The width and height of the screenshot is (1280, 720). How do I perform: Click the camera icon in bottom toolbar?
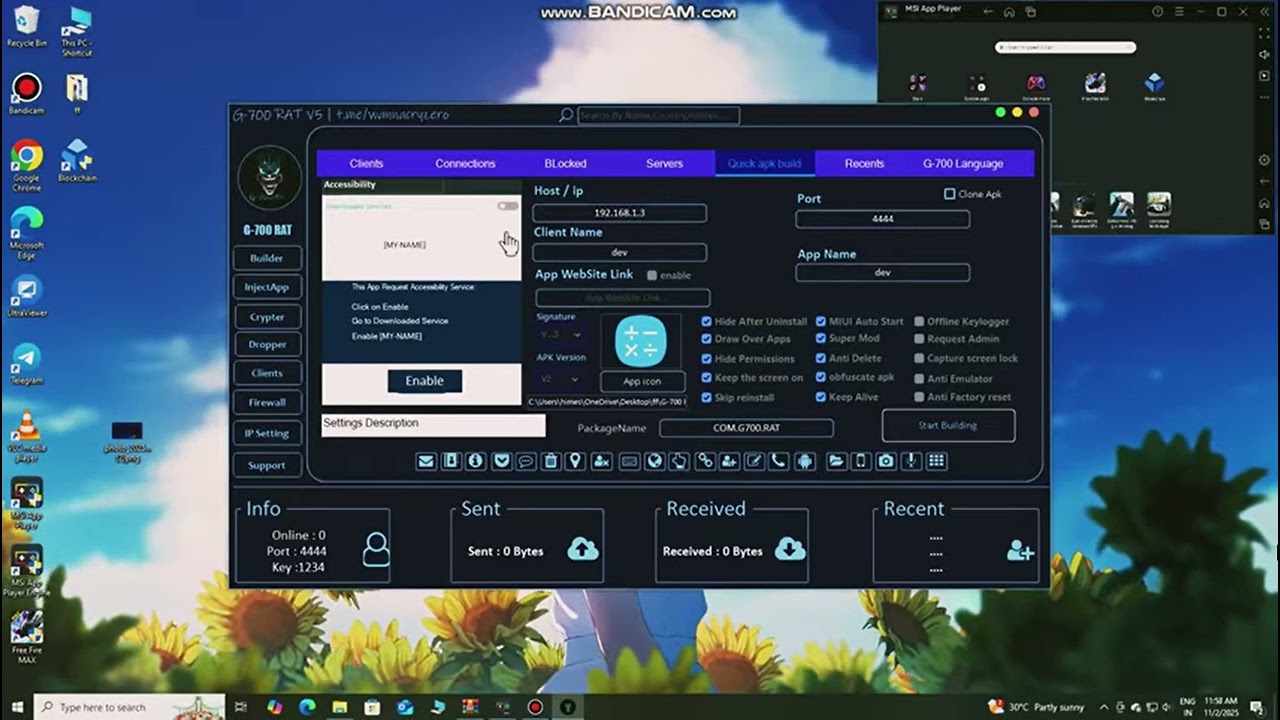click(x=886, y=461)
